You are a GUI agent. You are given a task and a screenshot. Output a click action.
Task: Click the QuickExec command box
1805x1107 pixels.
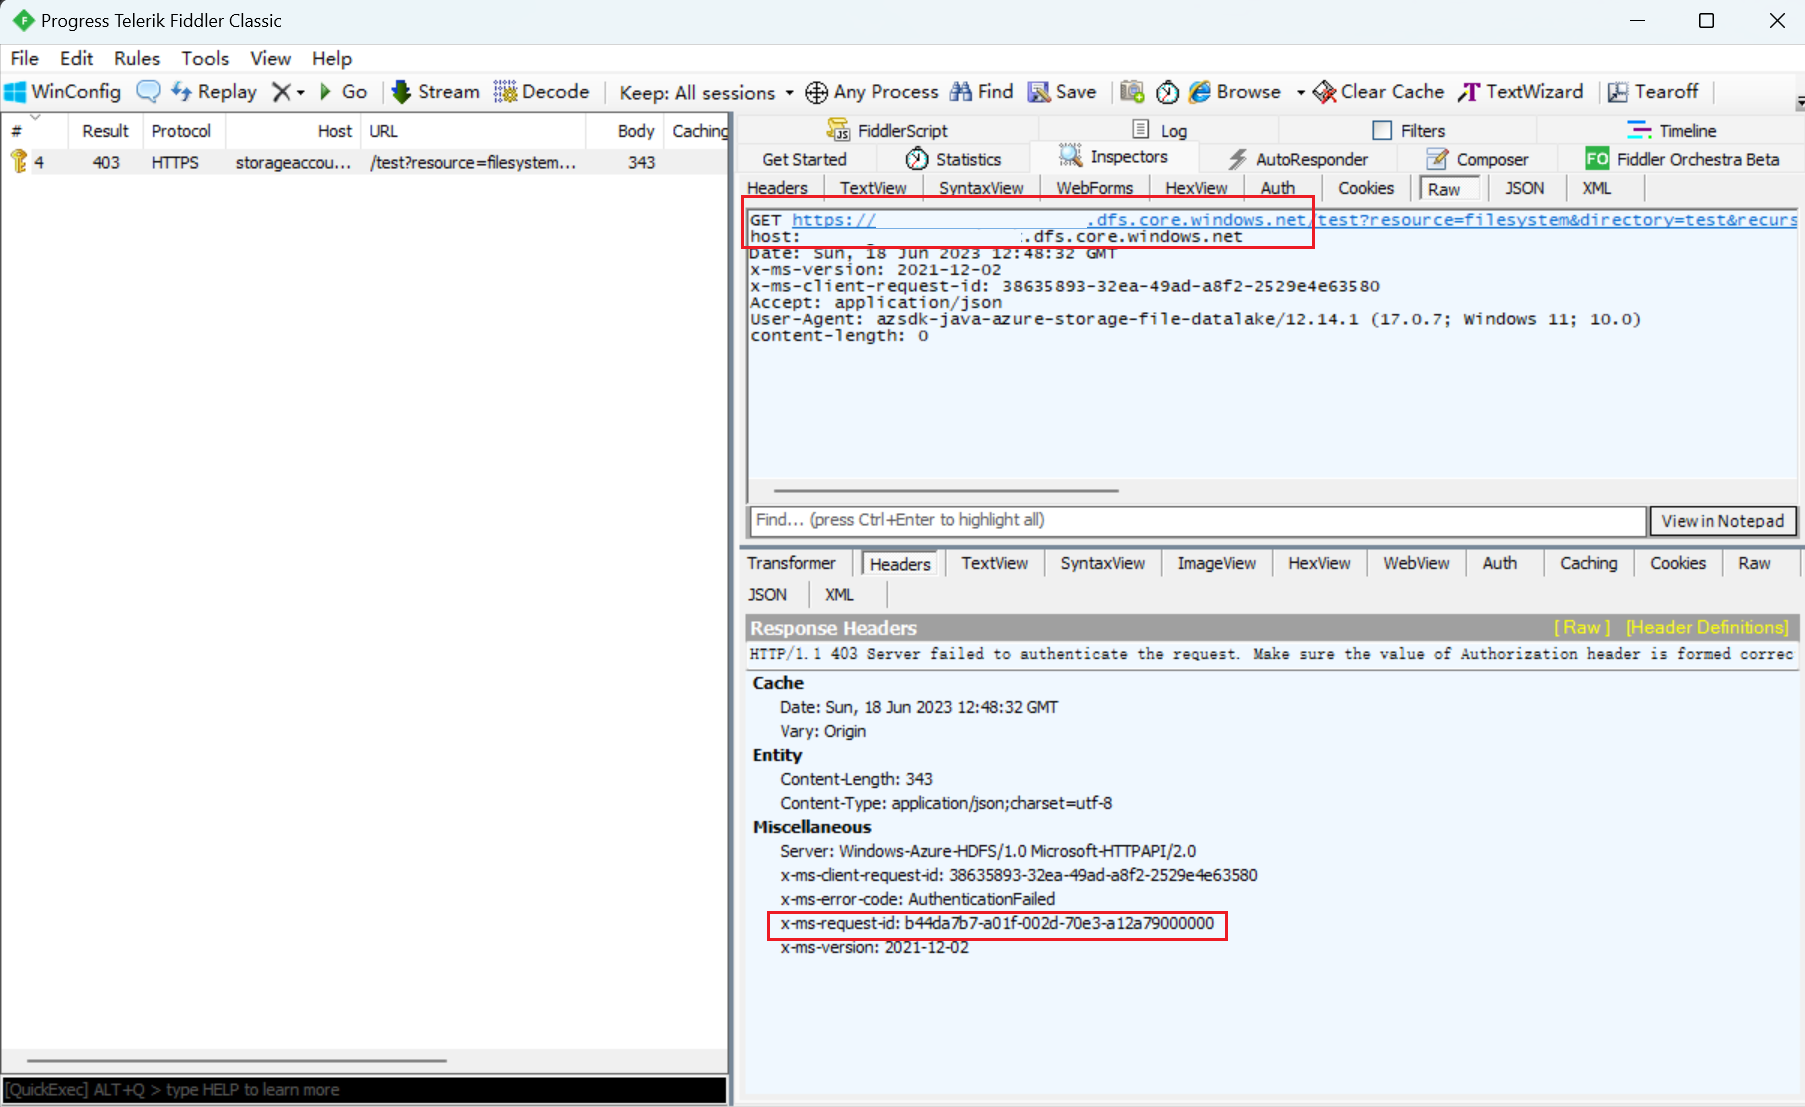click(364, 1090)
